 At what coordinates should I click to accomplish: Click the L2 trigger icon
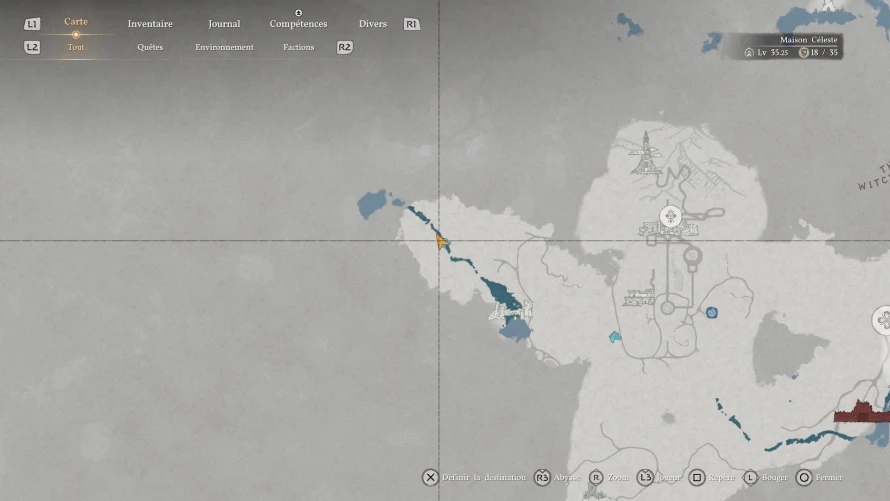pos(32,47)
